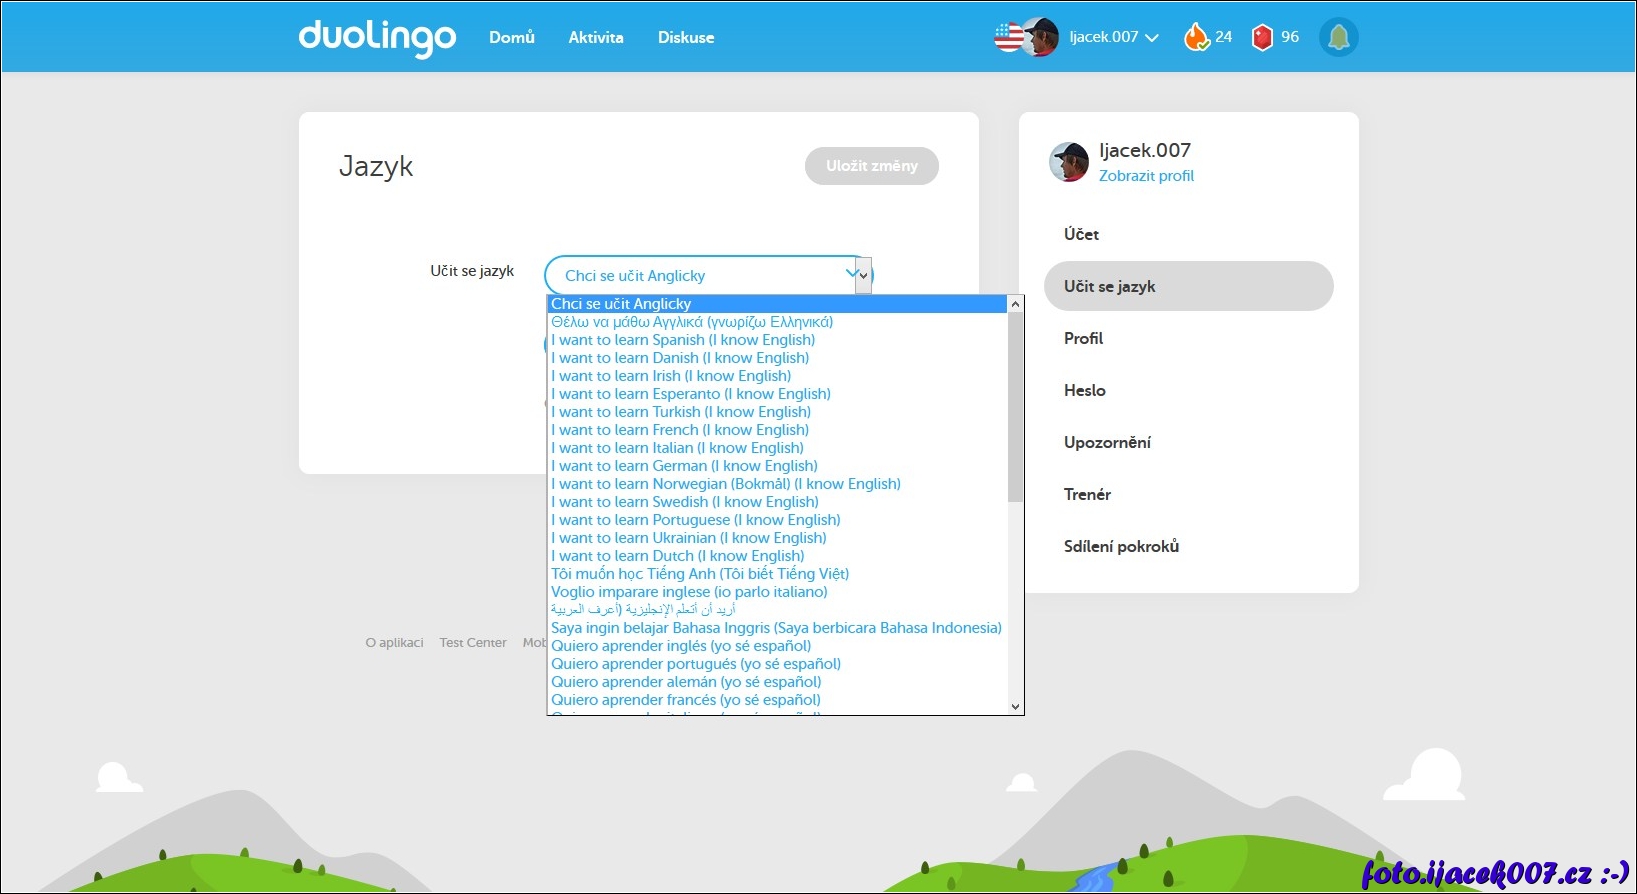Click the US flag course icon

click(x=1008, y=37)
